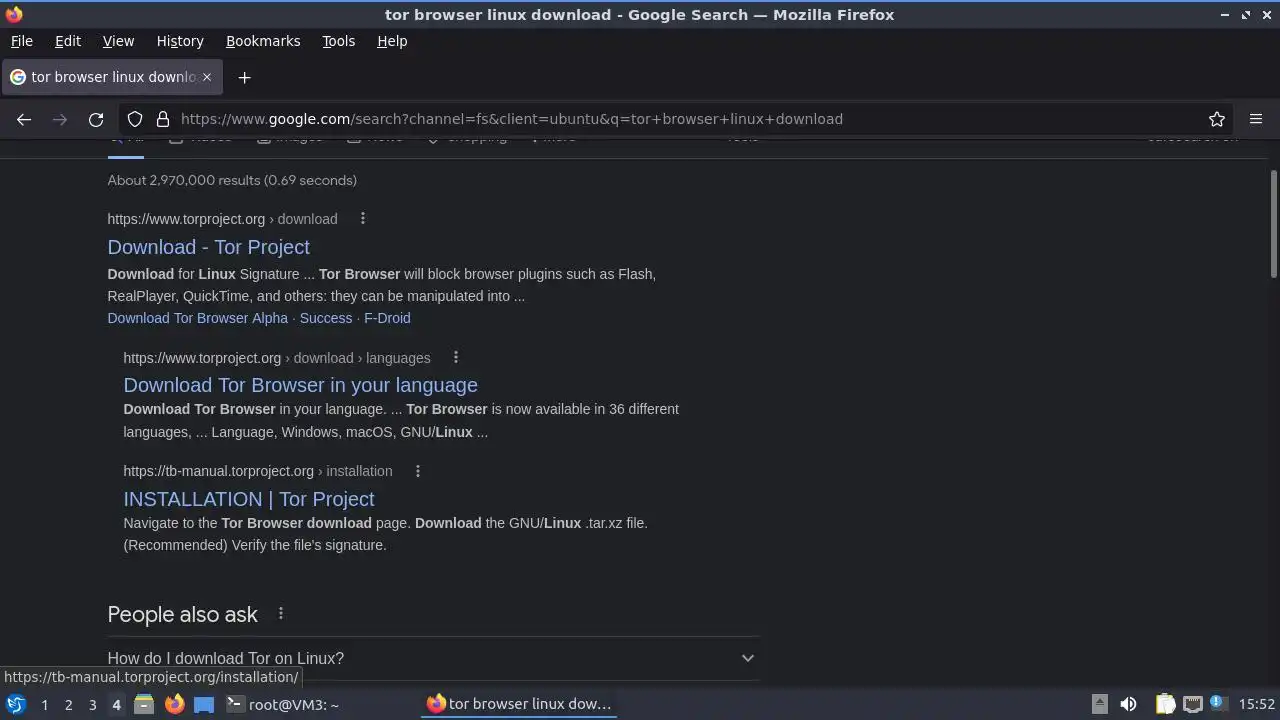Viewport: 1280px width, 720px height.
Task: Click the page vertical scrollbar thumb
Action: [1273, 225]
